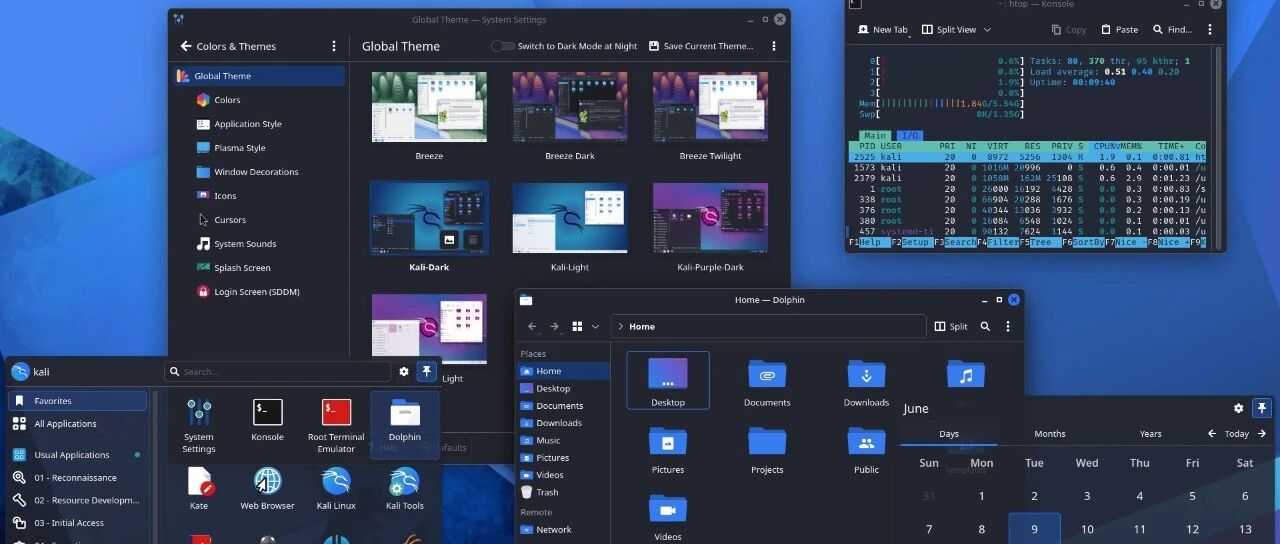Open Kali Tools icon in launcher
This screenshot has height=544, width=1280.
(x=405, y=488)
